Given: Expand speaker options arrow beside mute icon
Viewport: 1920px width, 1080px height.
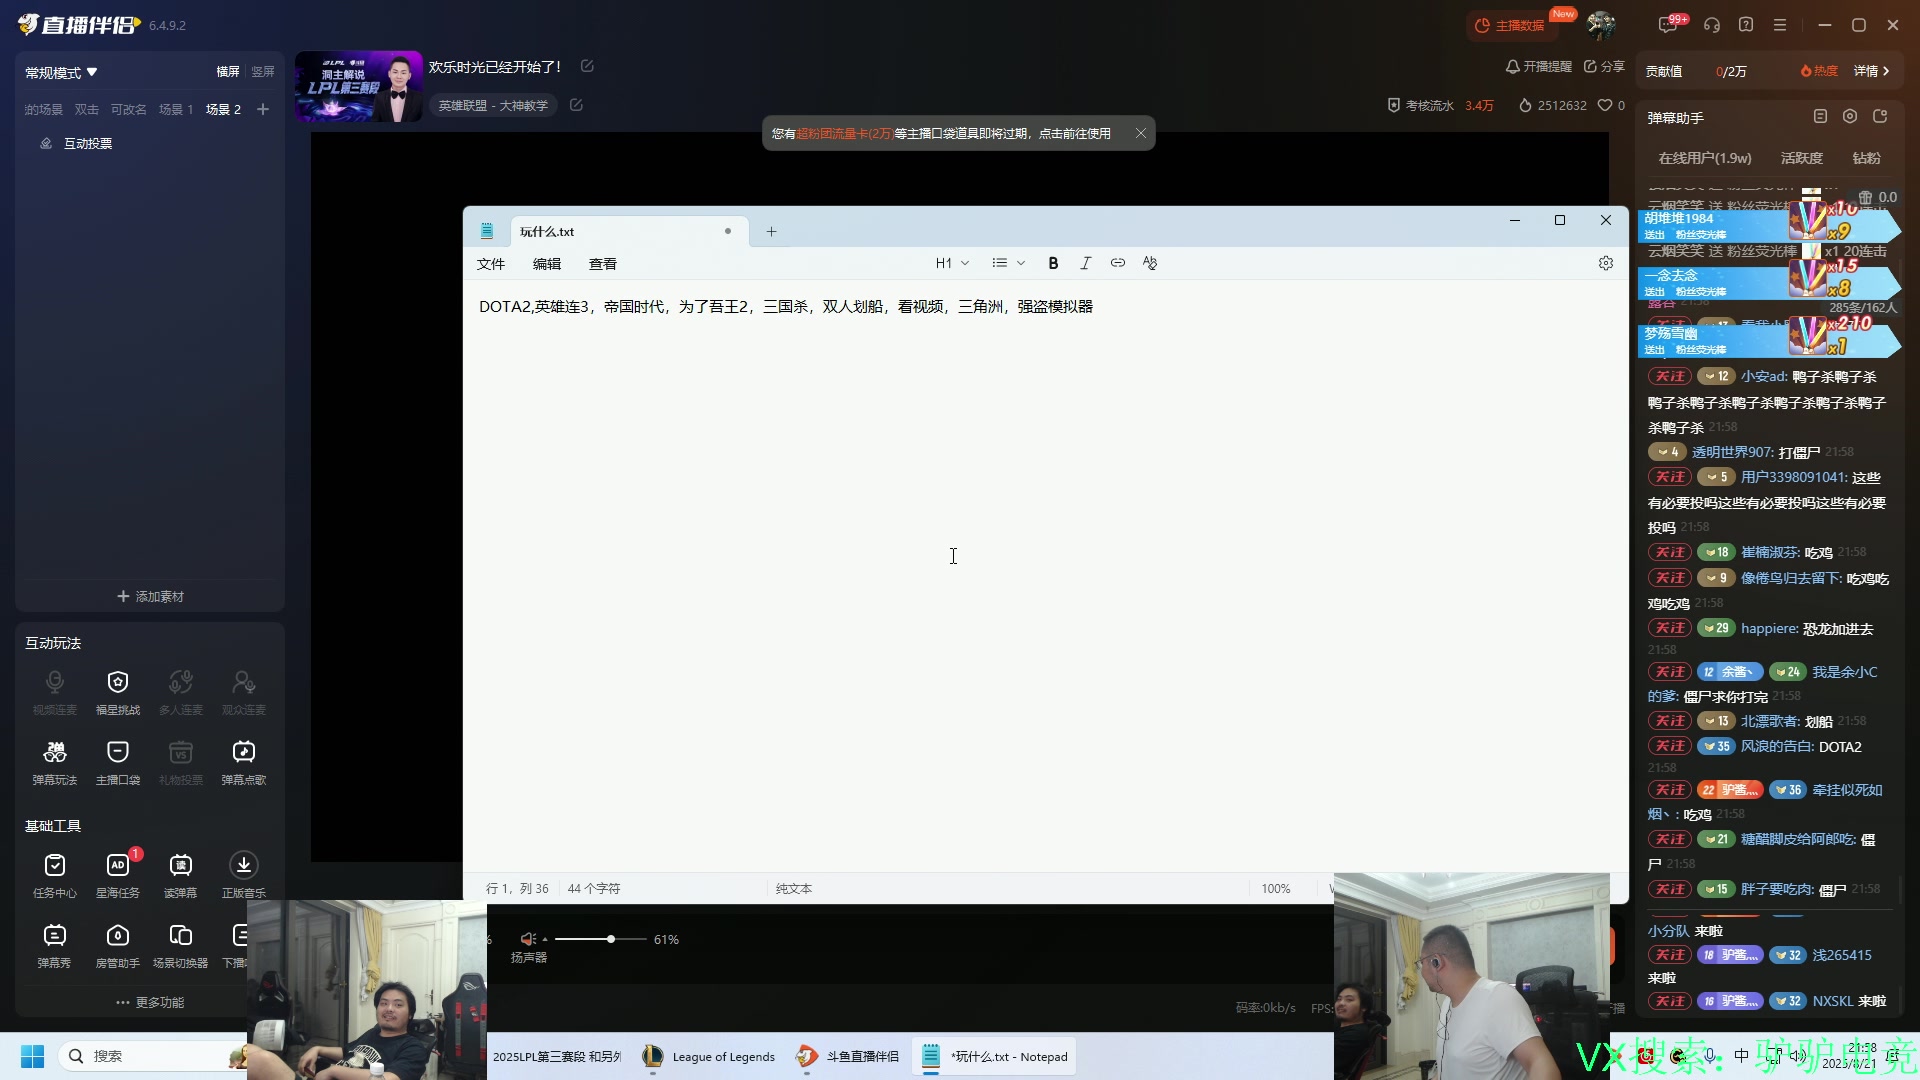Looking at the screenshot, I should (x=545, y=939).
